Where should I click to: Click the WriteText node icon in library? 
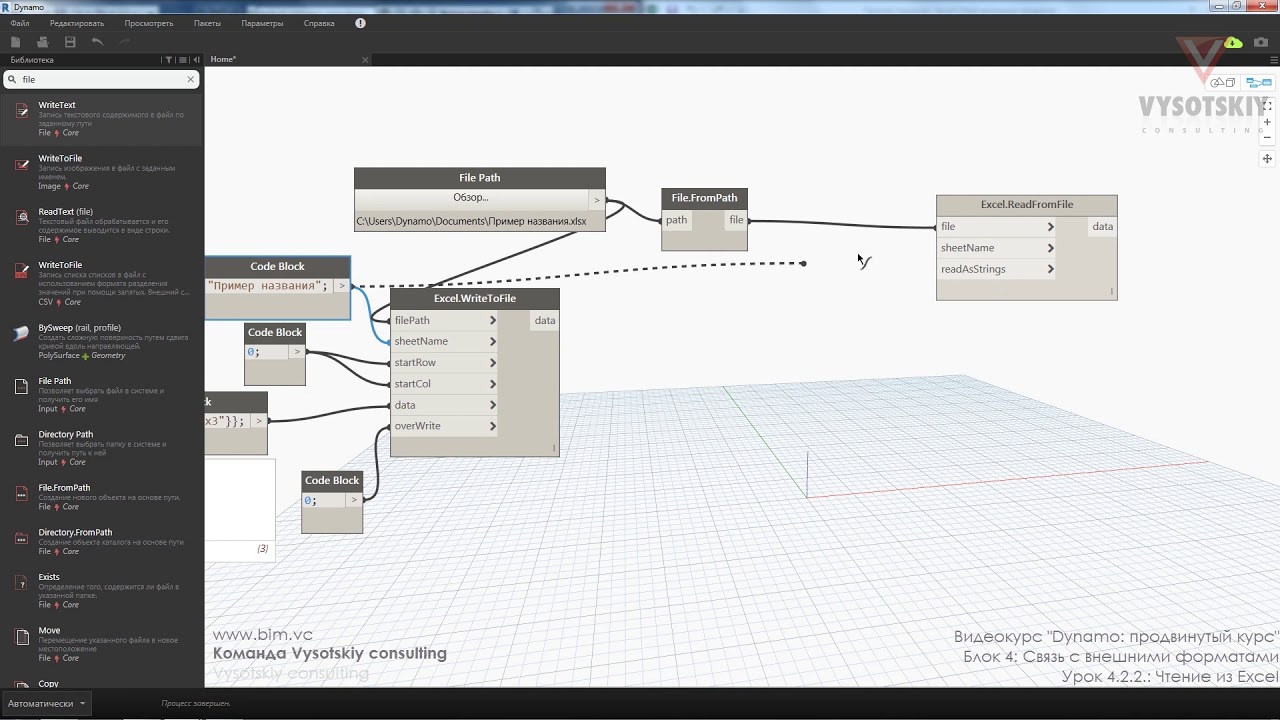21,110
